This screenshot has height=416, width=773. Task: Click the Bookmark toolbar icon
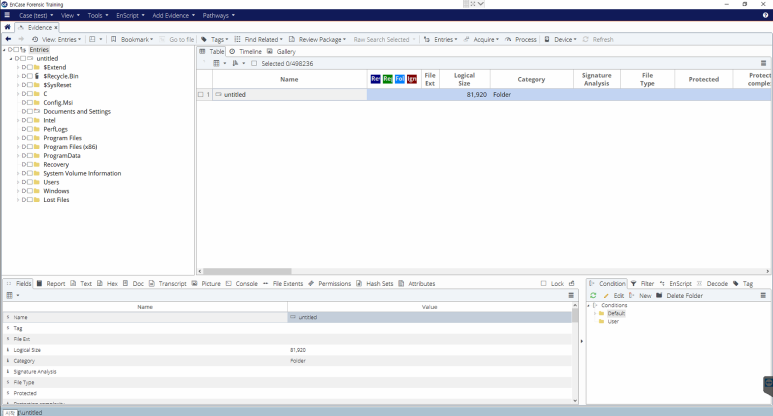pos(113,39)
